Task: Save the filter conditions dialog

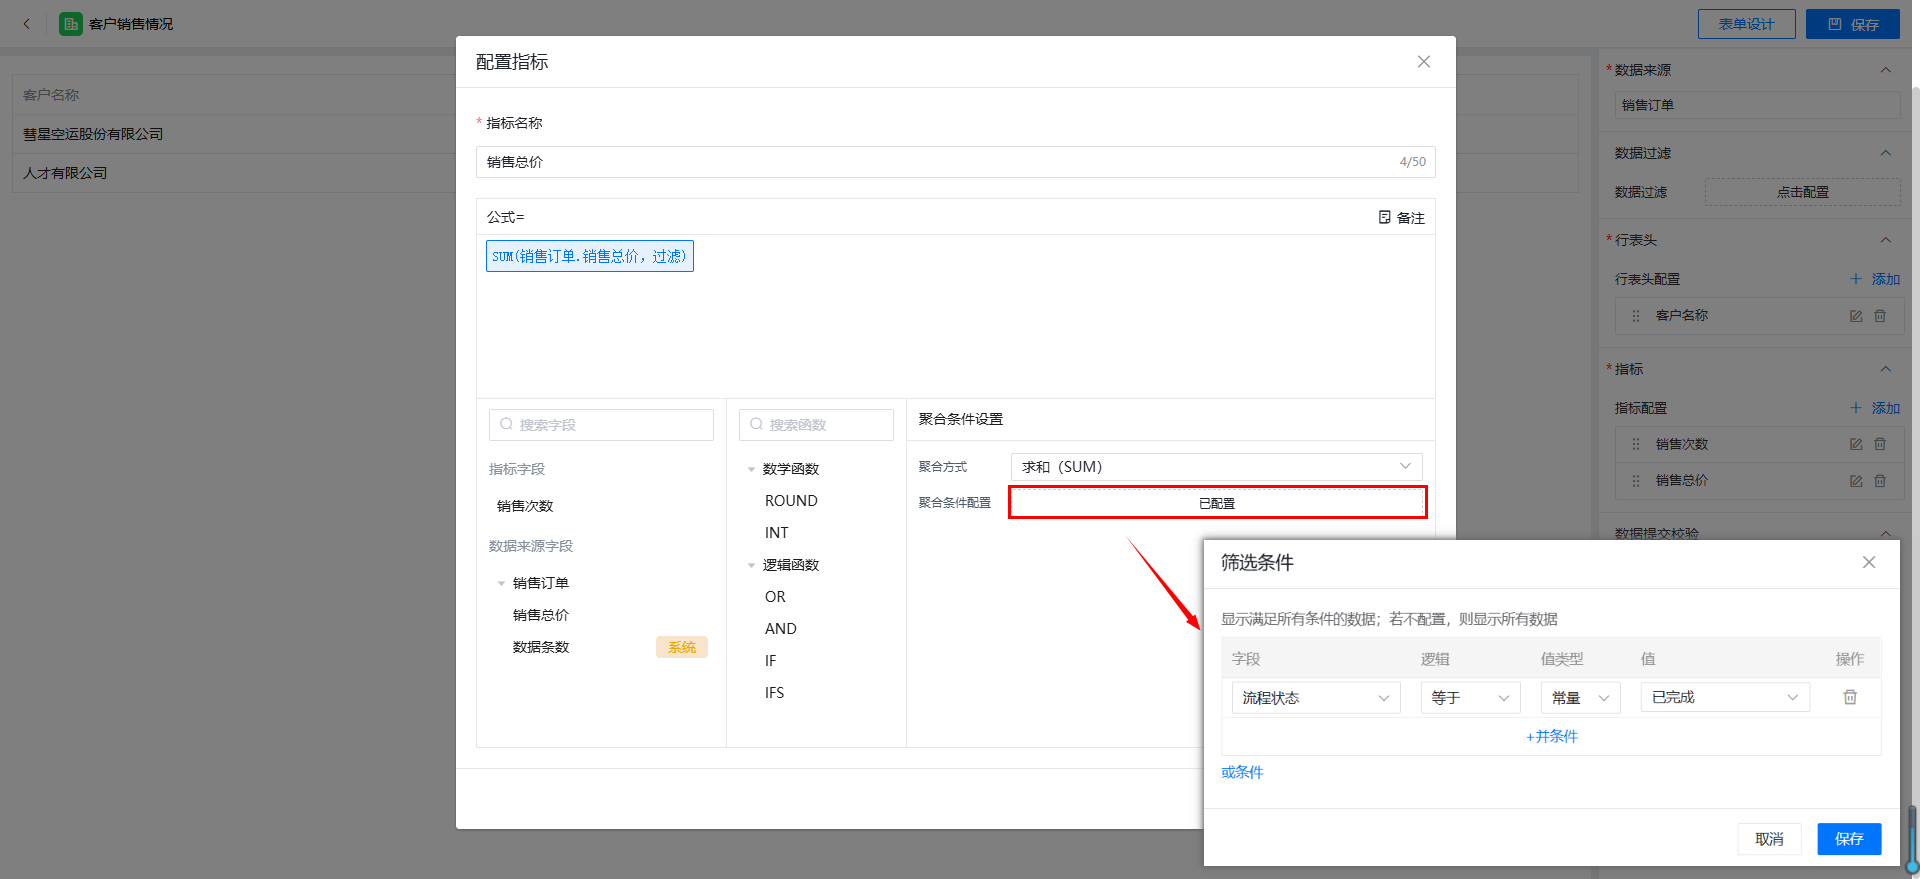Action: click(x=1848, y=839)
